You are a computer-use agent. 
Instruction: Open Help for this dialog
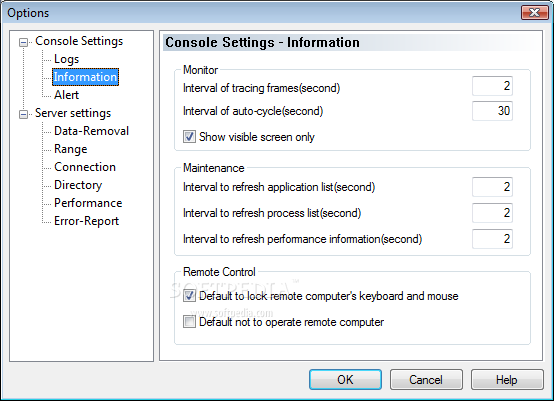(507, 380)
